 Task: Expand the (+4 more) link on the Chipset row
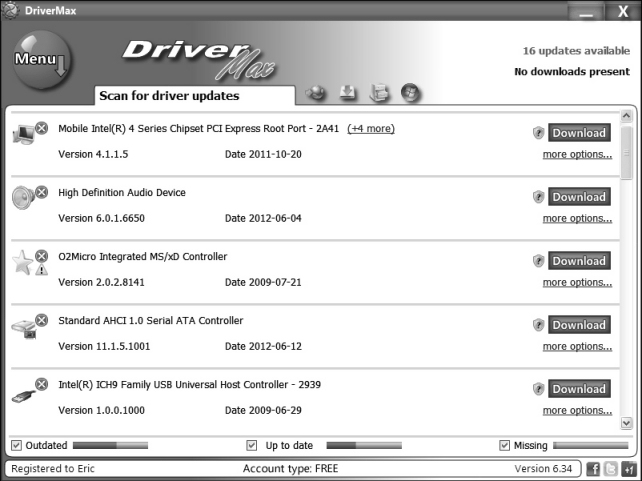371,129
